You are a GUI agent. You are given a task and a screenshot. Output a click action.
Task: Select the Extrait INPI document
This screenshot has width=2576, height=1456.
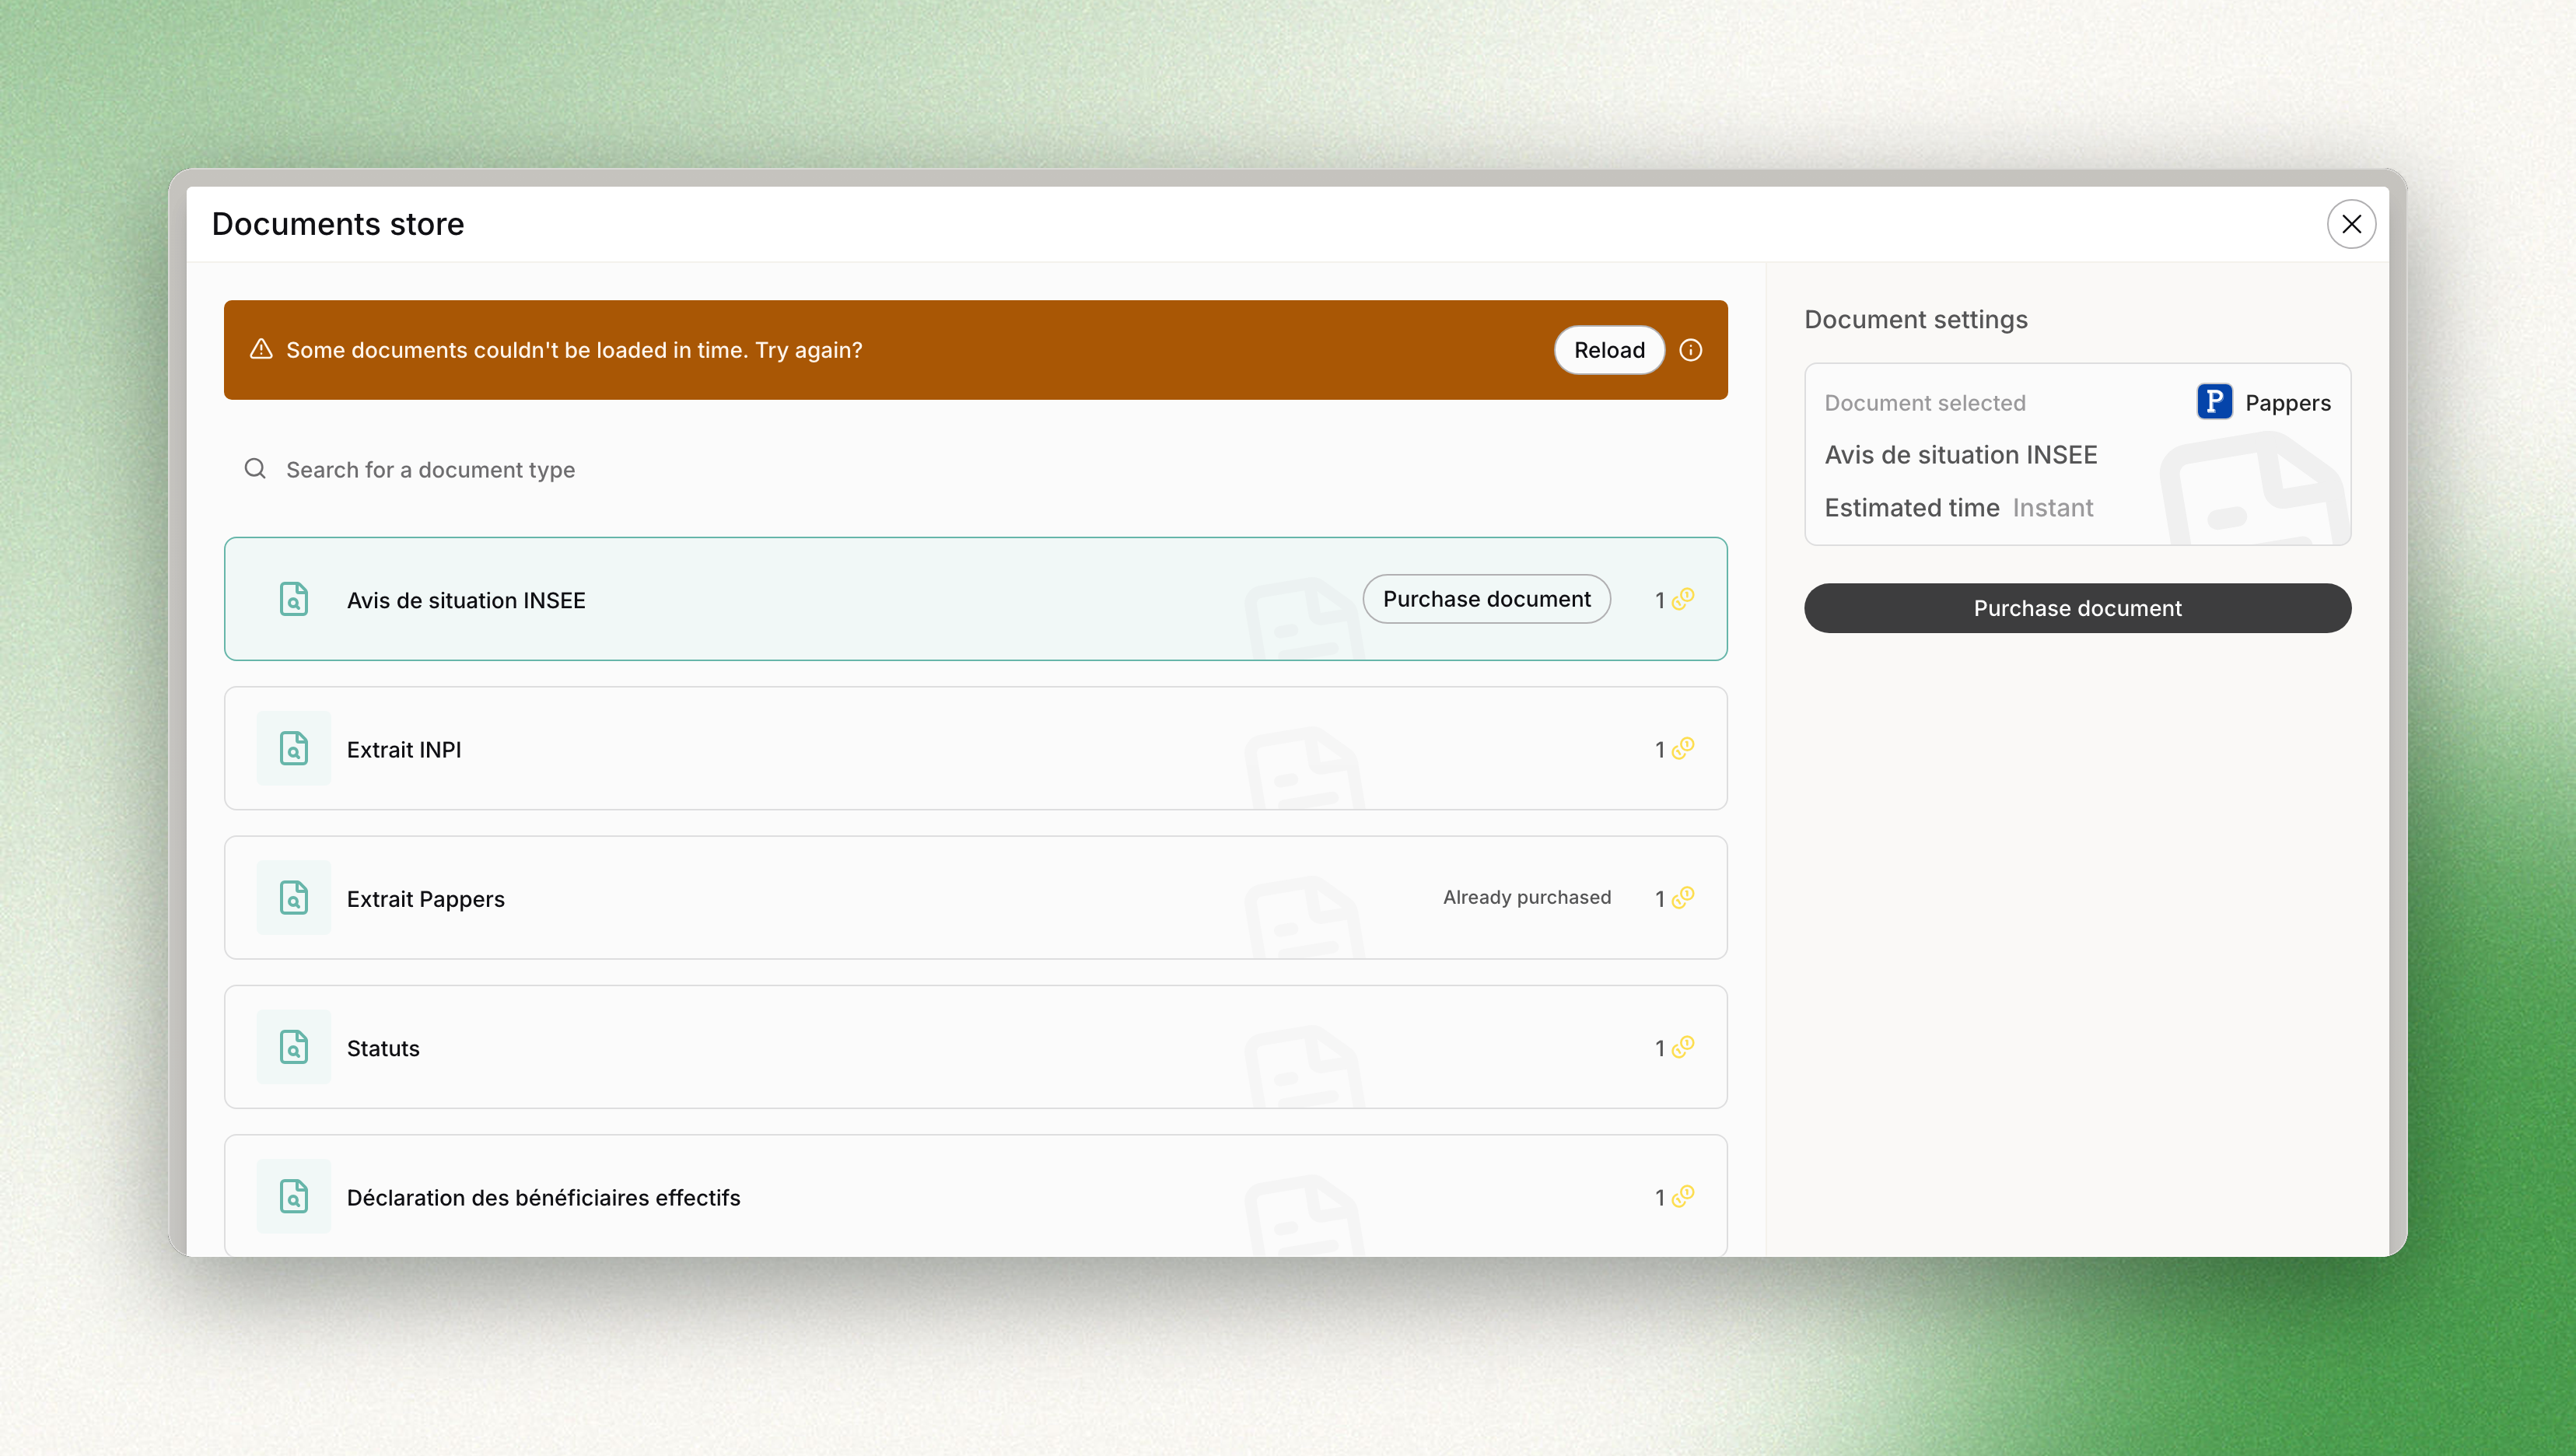pyautogui.click(x=975, y=748)
